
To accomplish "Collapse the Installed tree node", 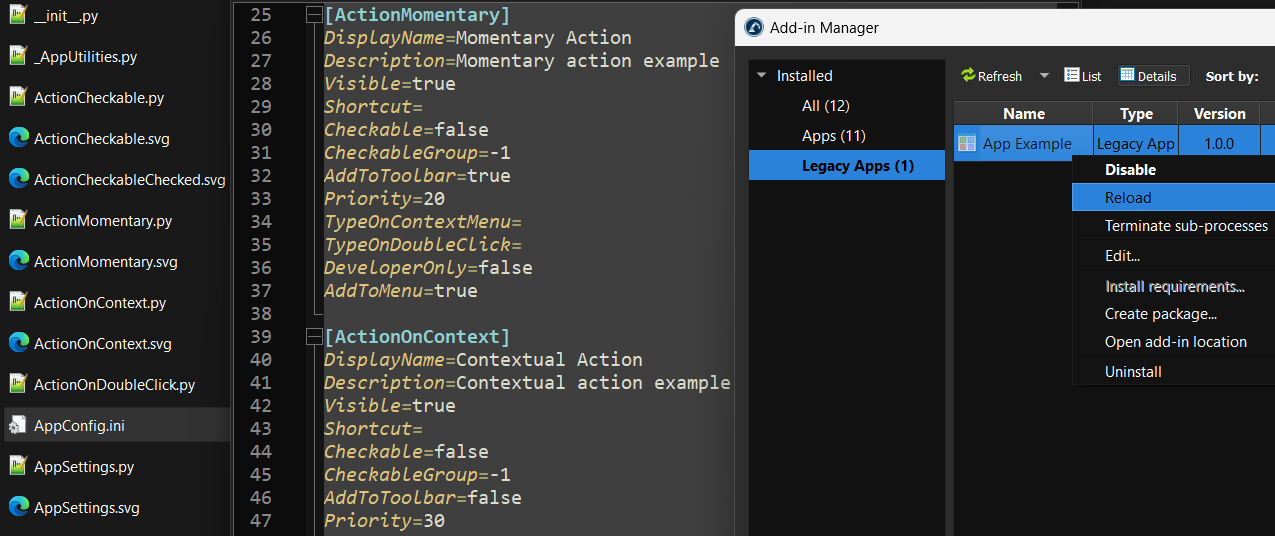I will tap(762, 76).
